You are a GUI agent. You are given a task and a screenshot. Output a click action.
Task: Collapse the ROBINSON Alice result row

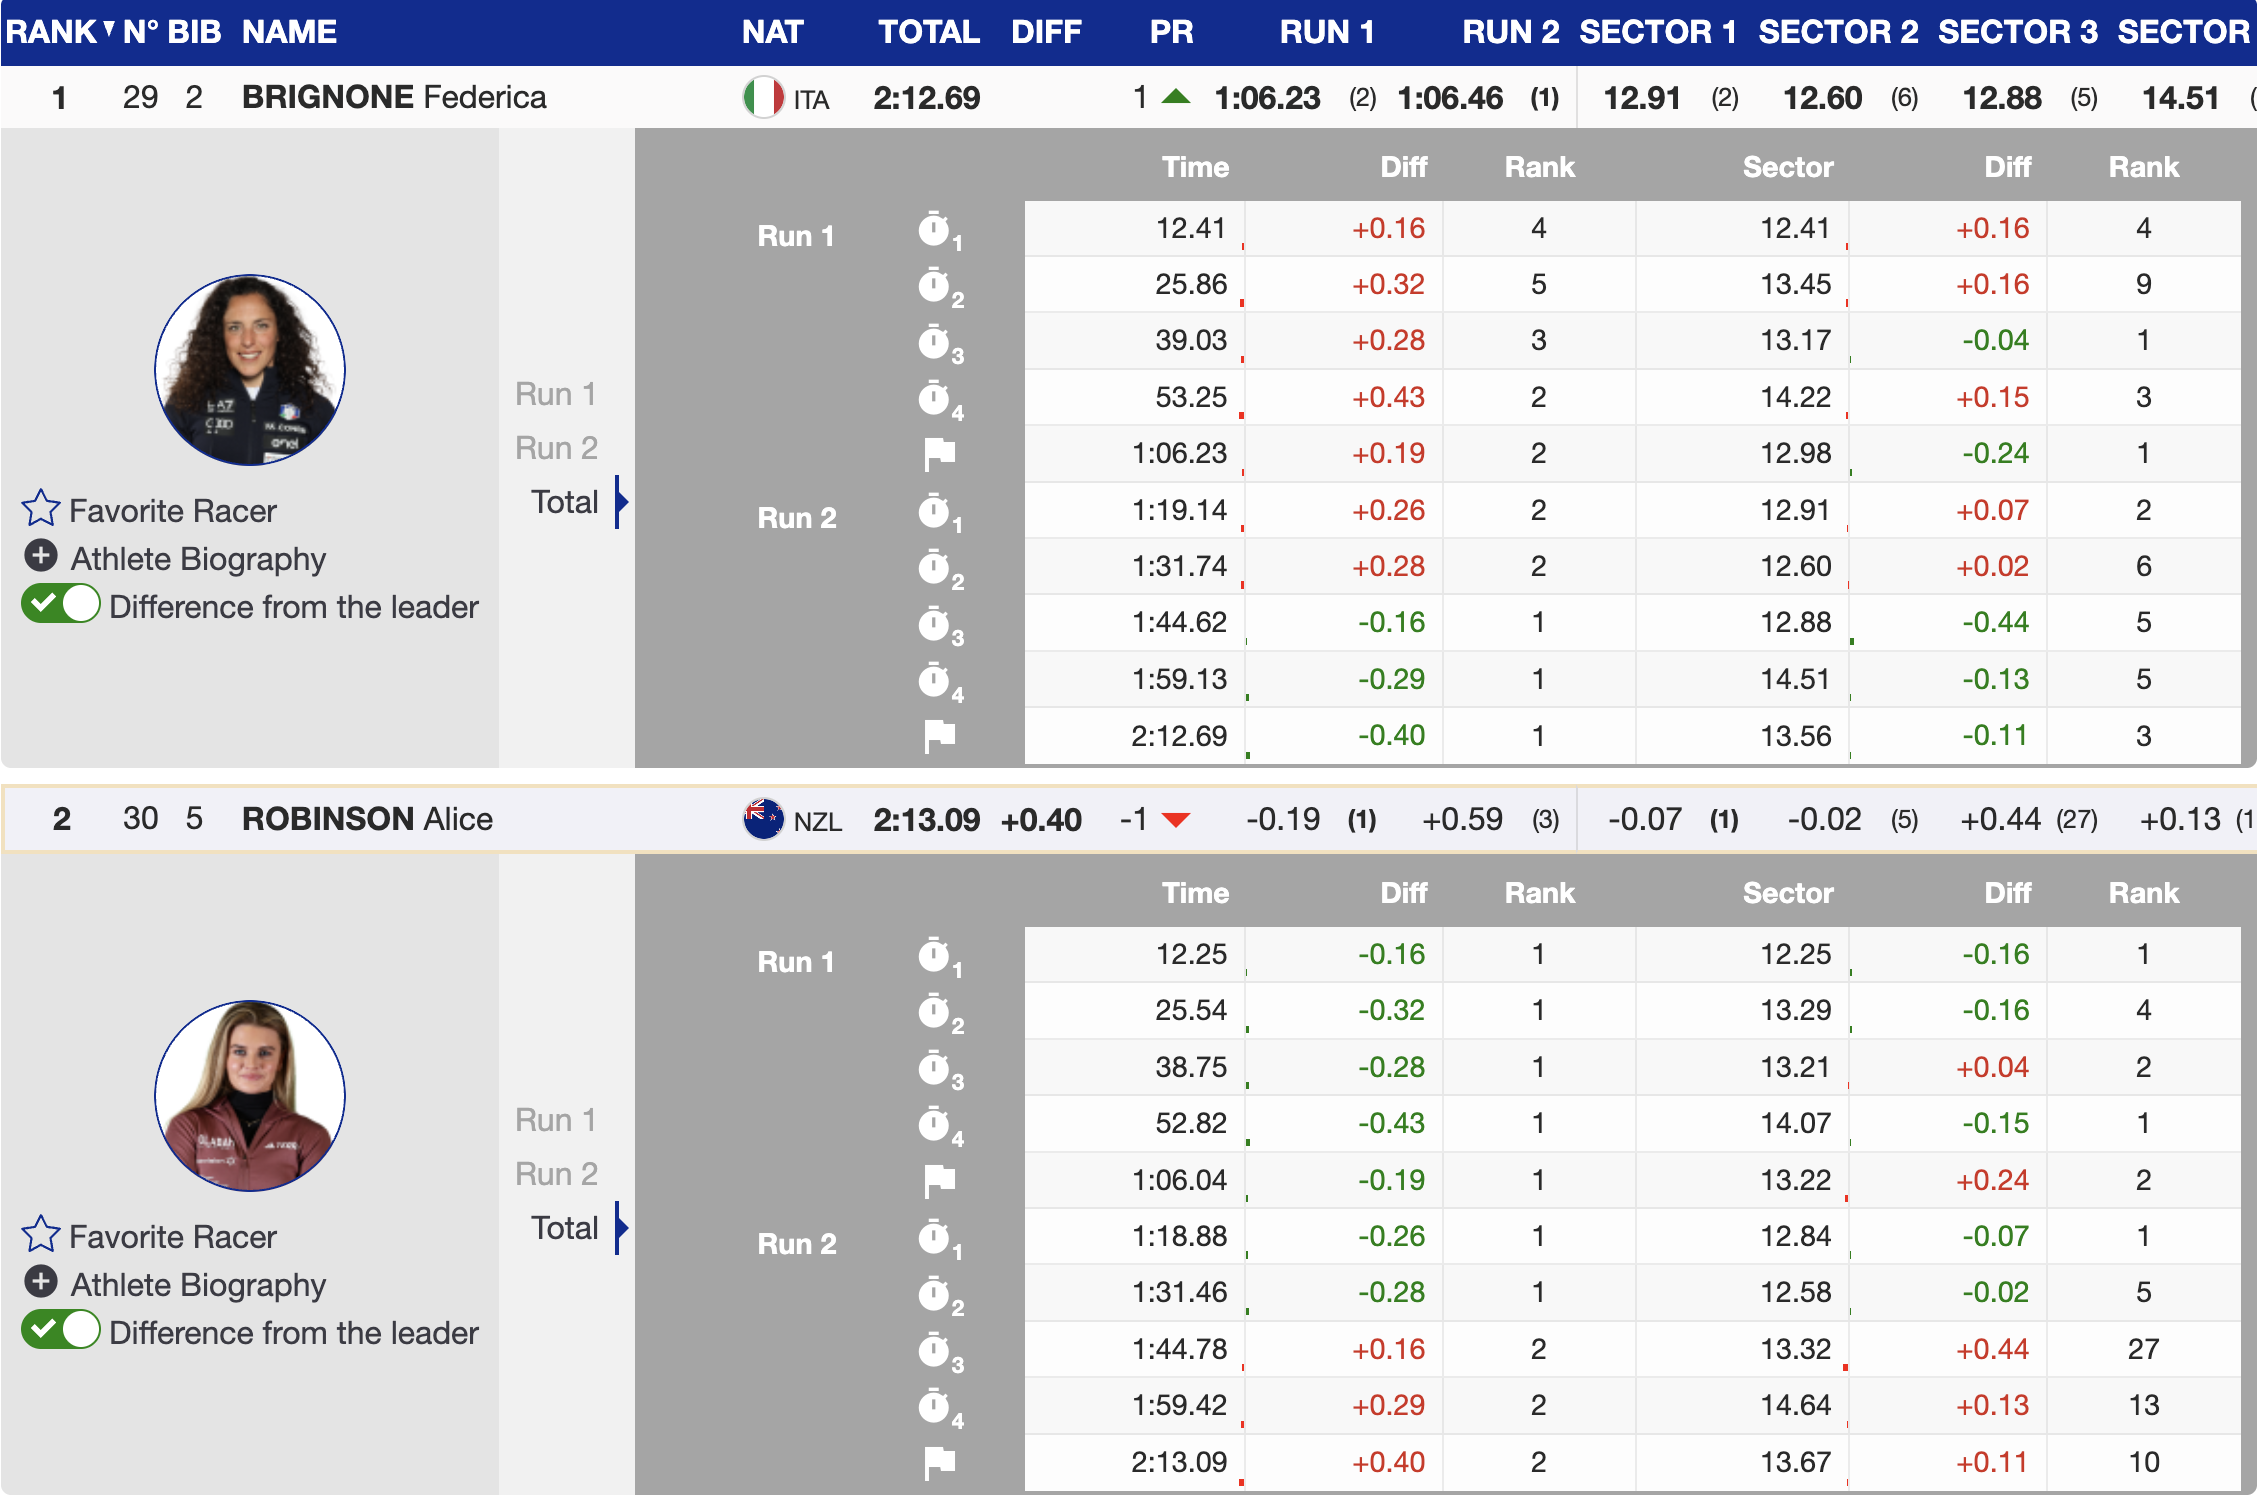(367, 819)
